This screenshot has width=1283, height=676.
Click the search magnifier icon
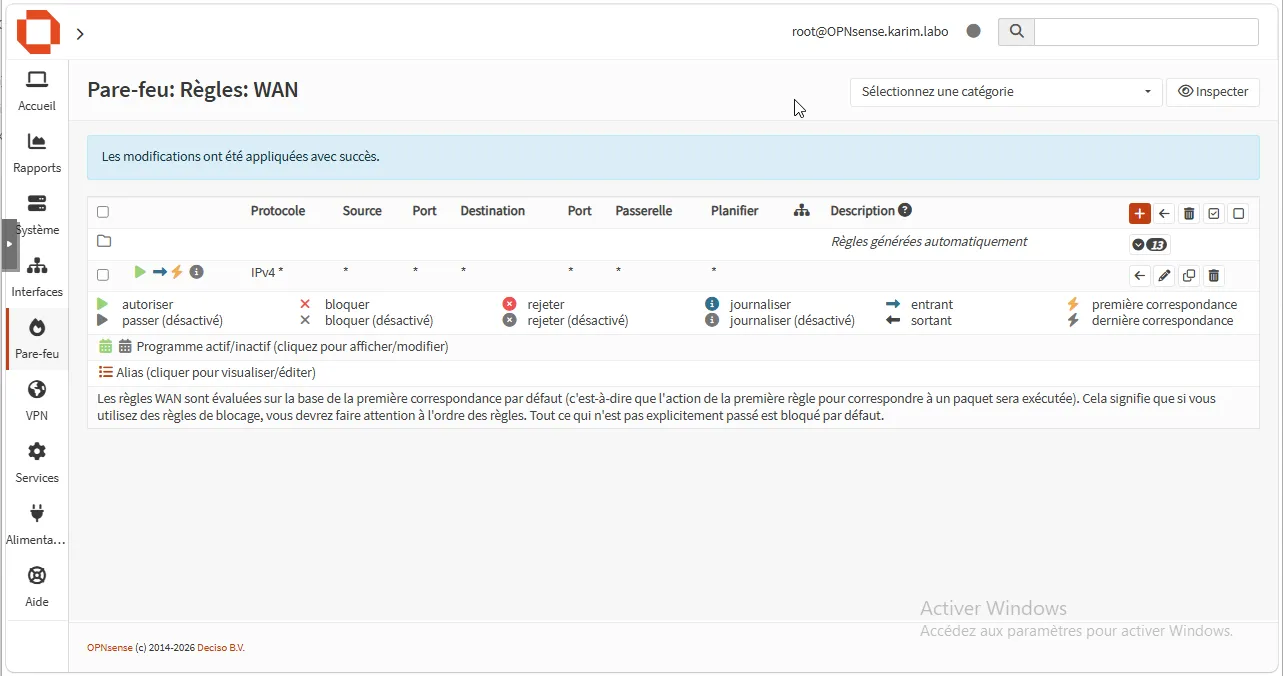[x=1016, y=31]
